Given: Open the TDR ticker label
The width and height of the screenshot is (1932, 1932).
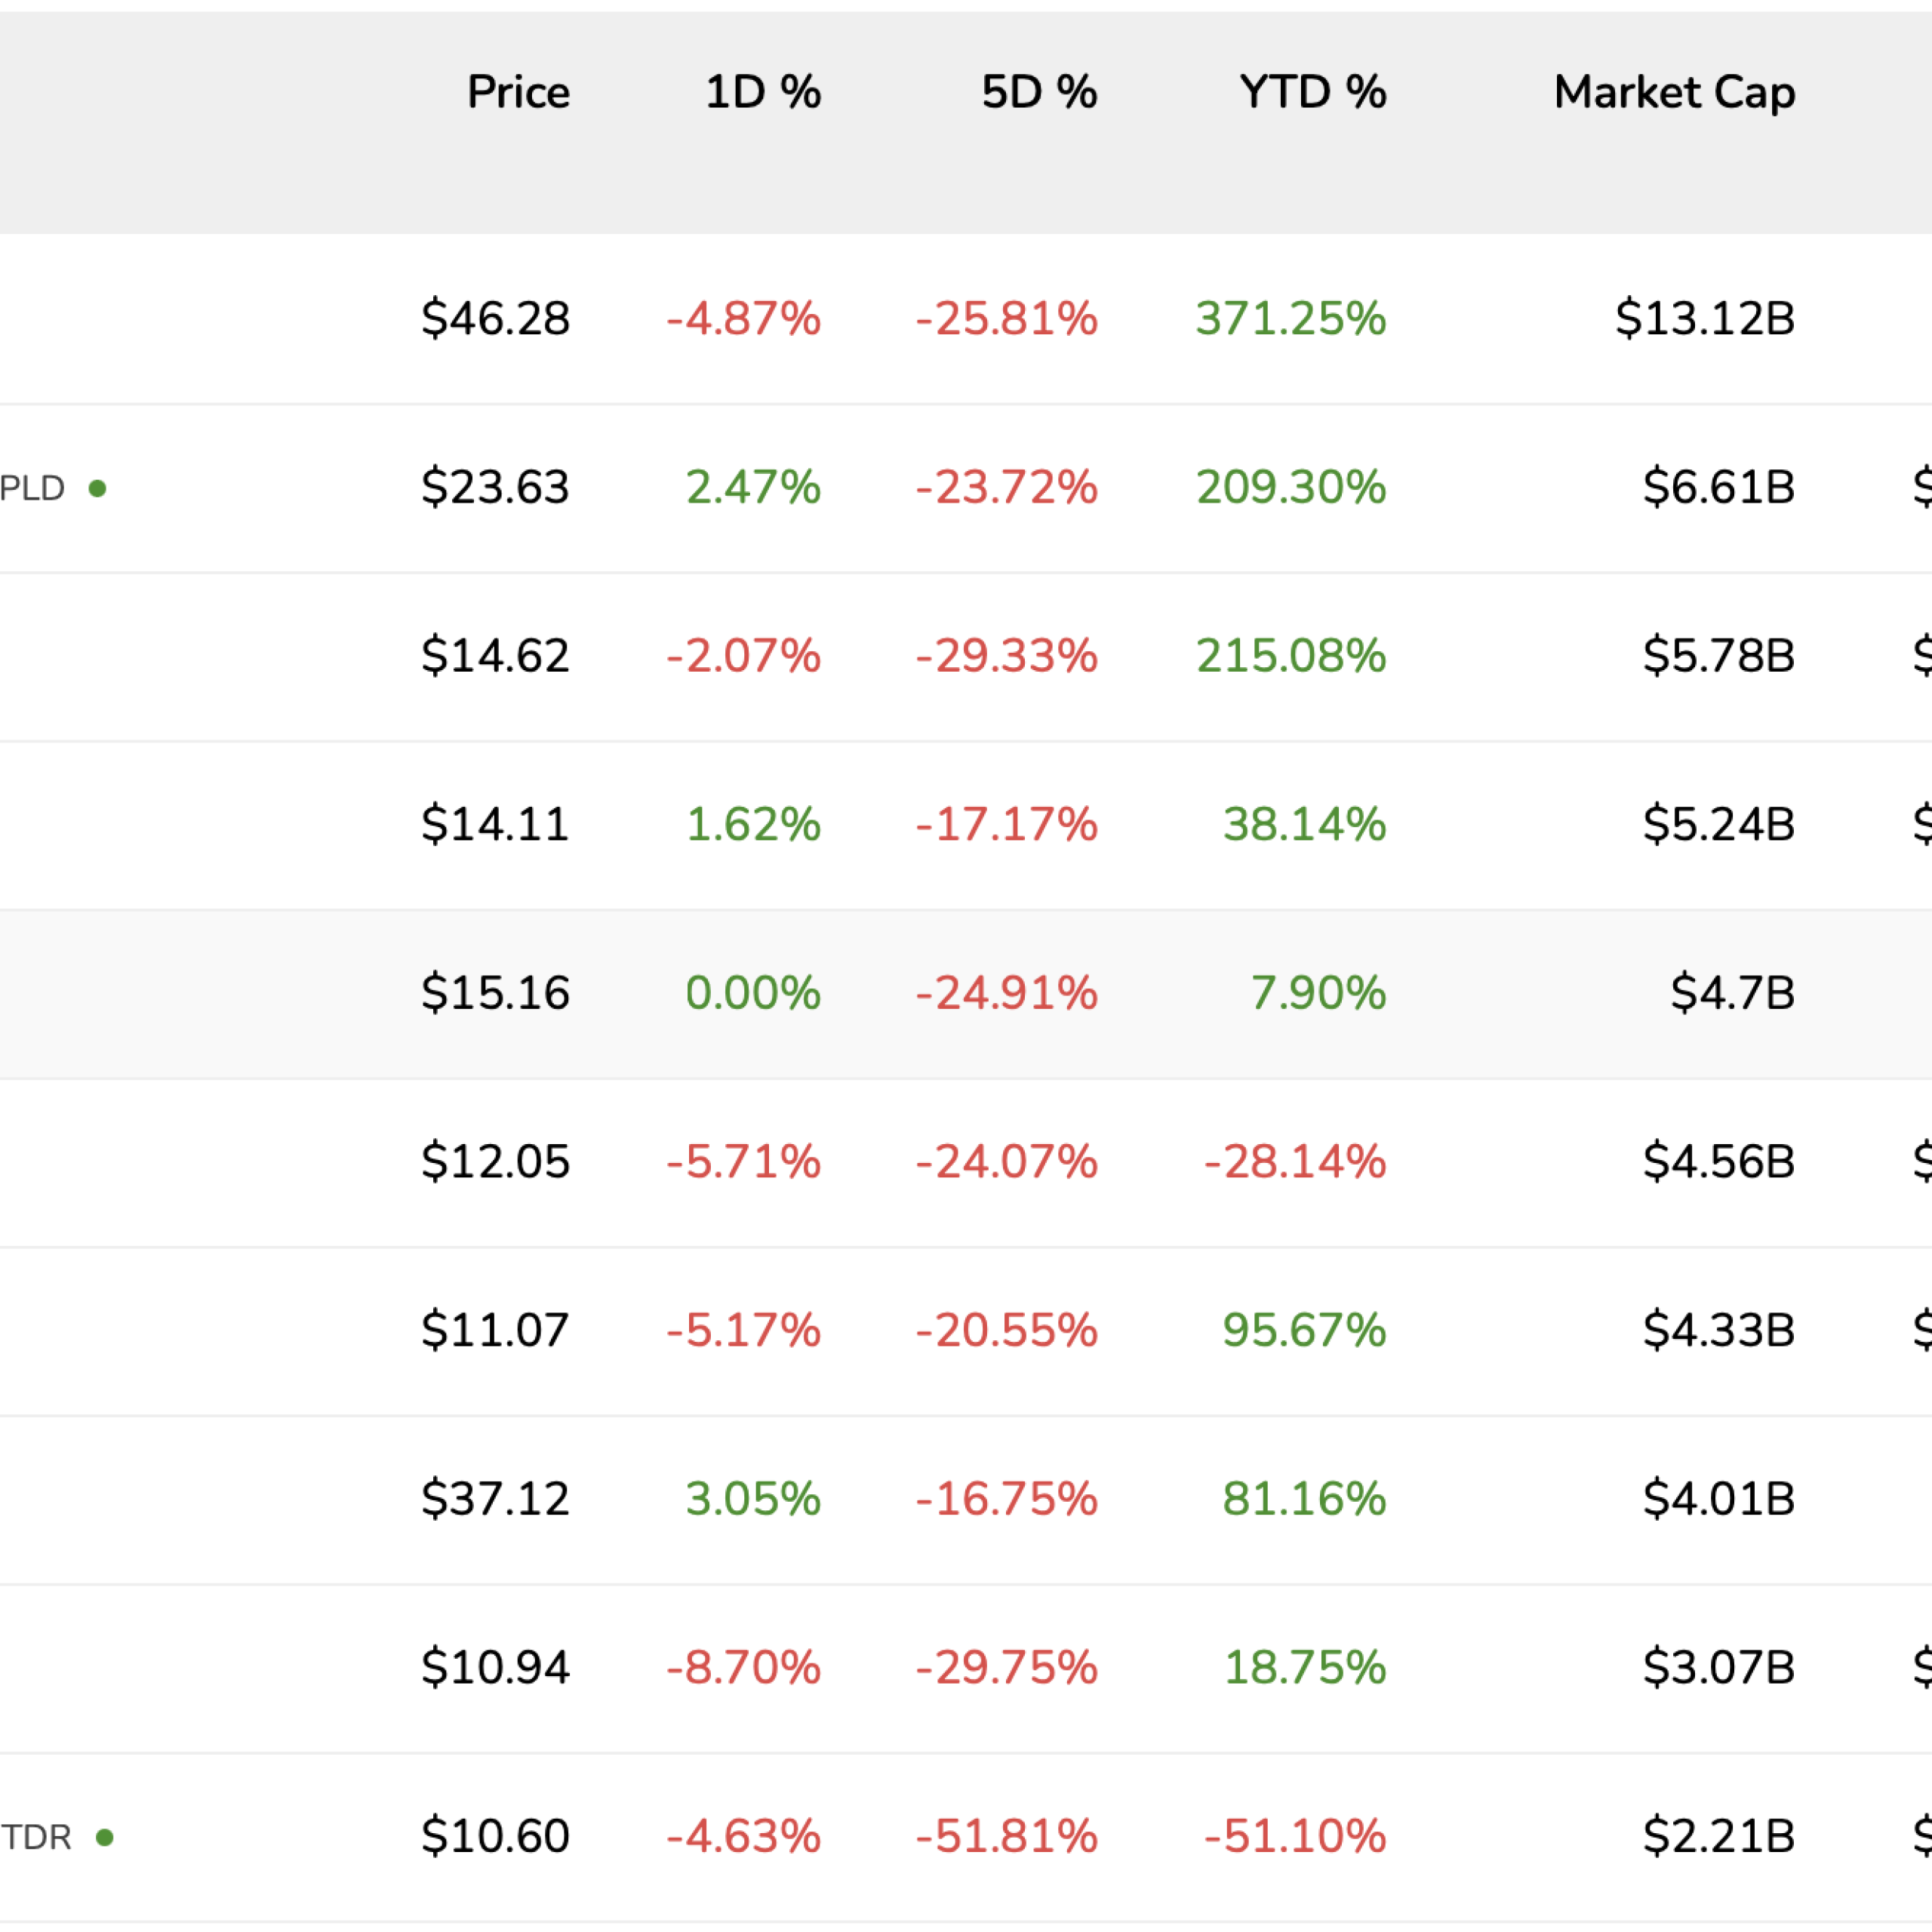Looking at the screenshot, I should pyautogui.click(x=36, y=1837).
